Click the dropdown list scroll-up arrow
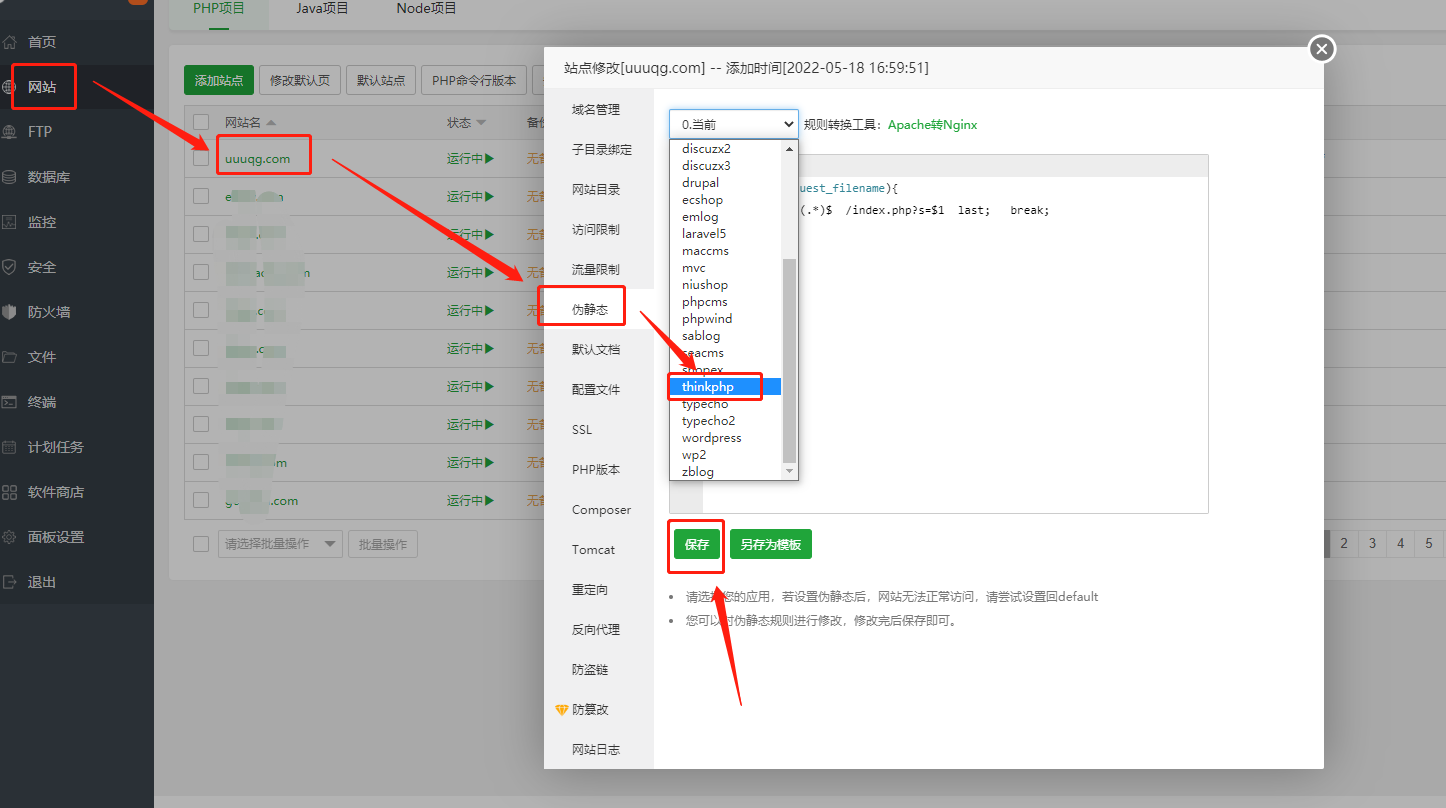 click(789, 148)
